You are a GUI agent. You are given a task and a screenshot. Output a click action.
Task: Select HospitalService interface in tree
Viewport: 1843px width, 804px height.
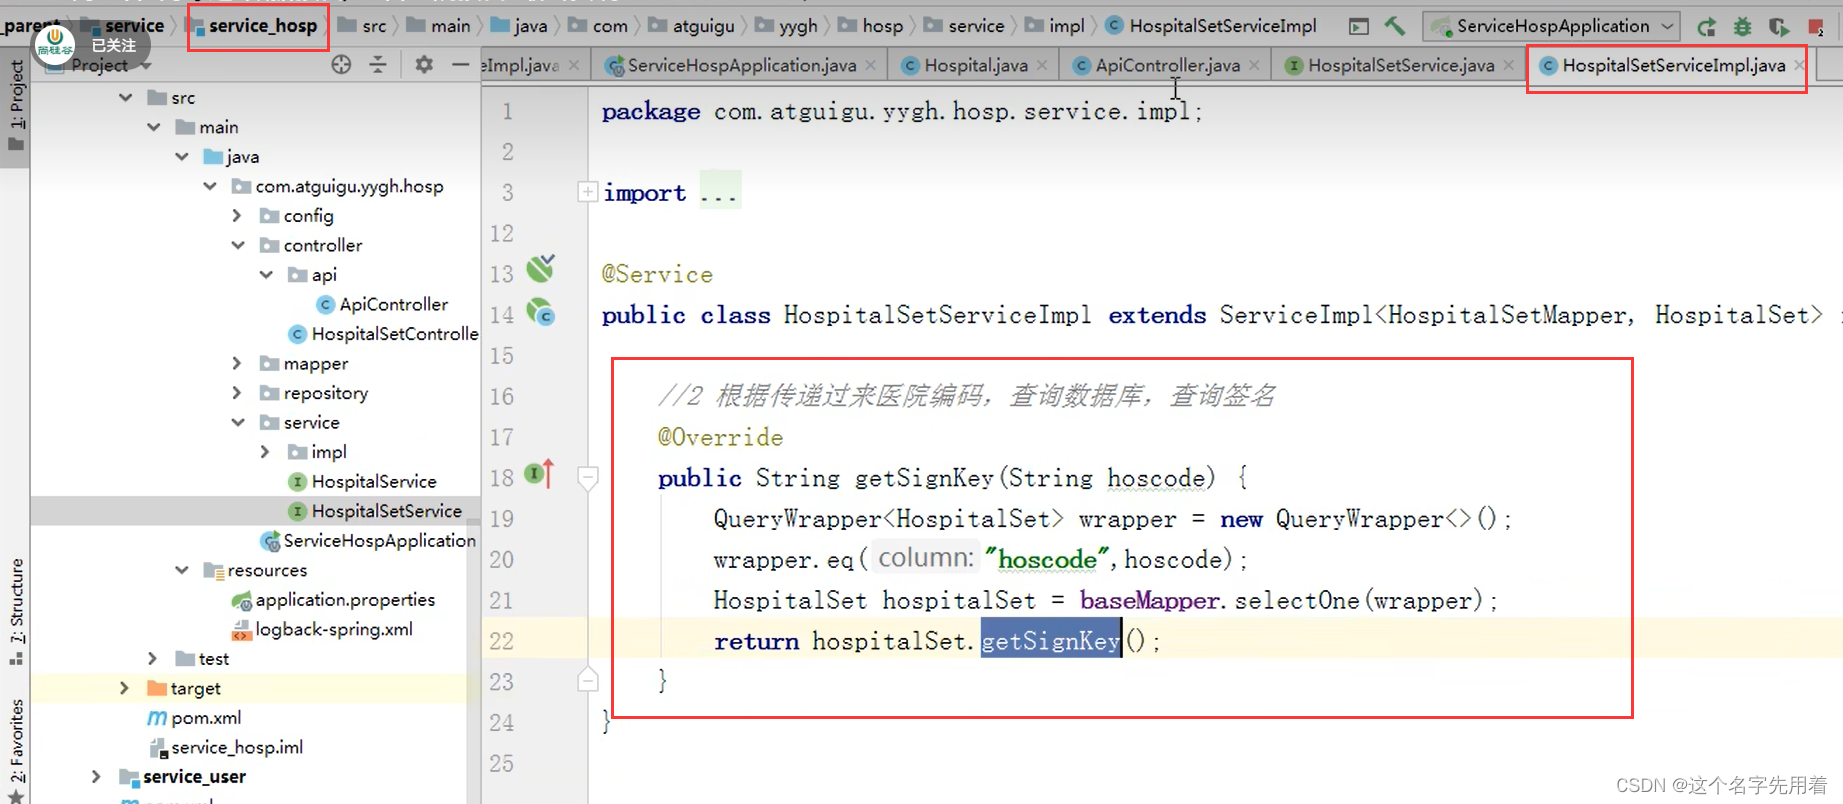tap(373, 481)
